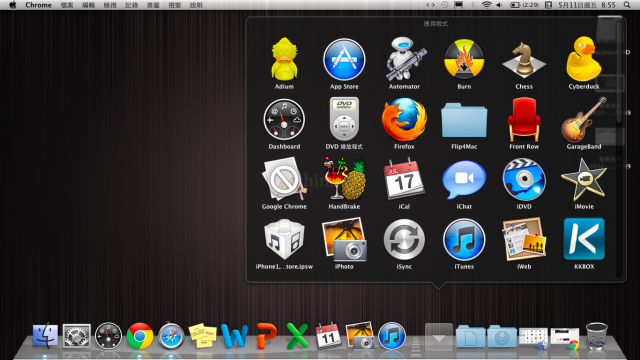640x360 pixels.
Task: Click the Dashboard icon in the Dock
Action: [x=108, y=336]
